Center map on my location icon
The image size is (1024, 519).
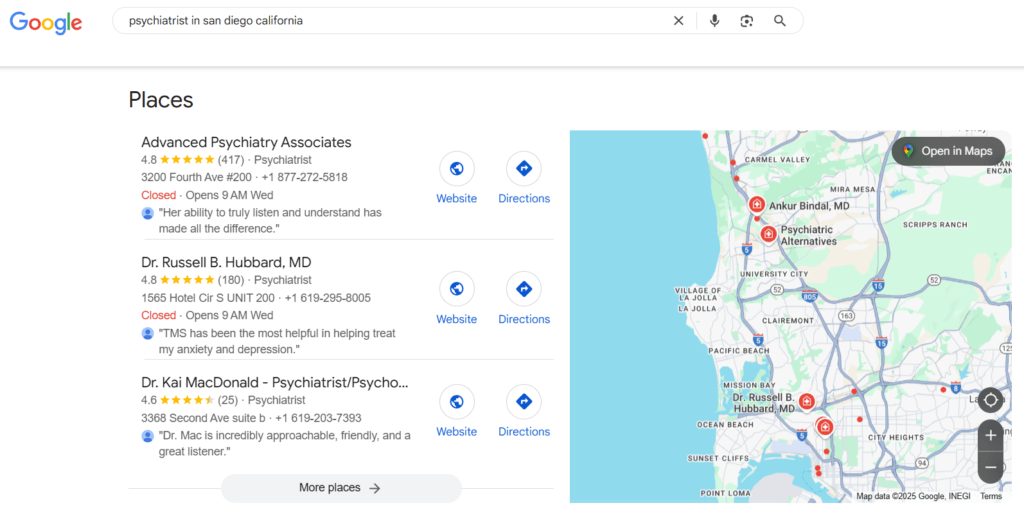pyautogui.click(x=991, y=400)
